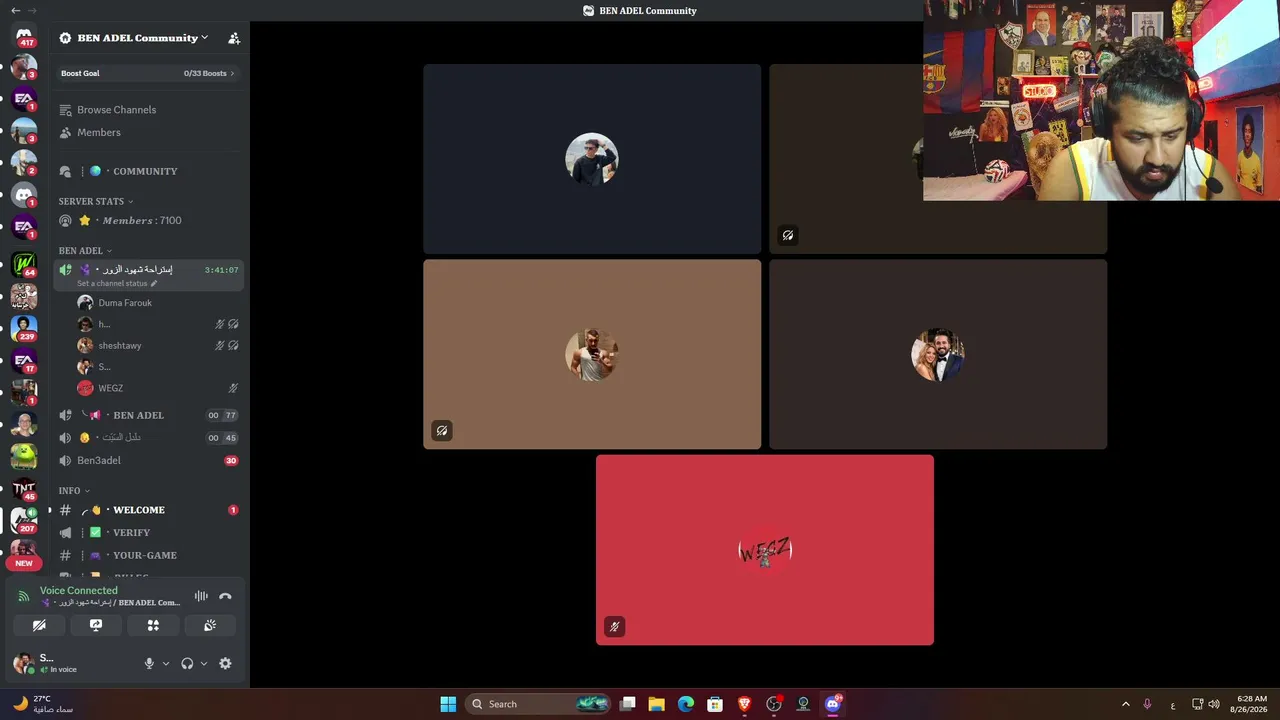Open the server with 17 badge
1280x720 pixels.
point(24,360)
